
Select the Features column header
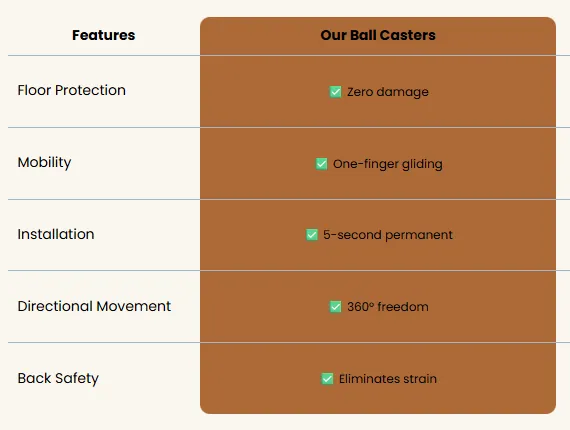coord(104,35)
